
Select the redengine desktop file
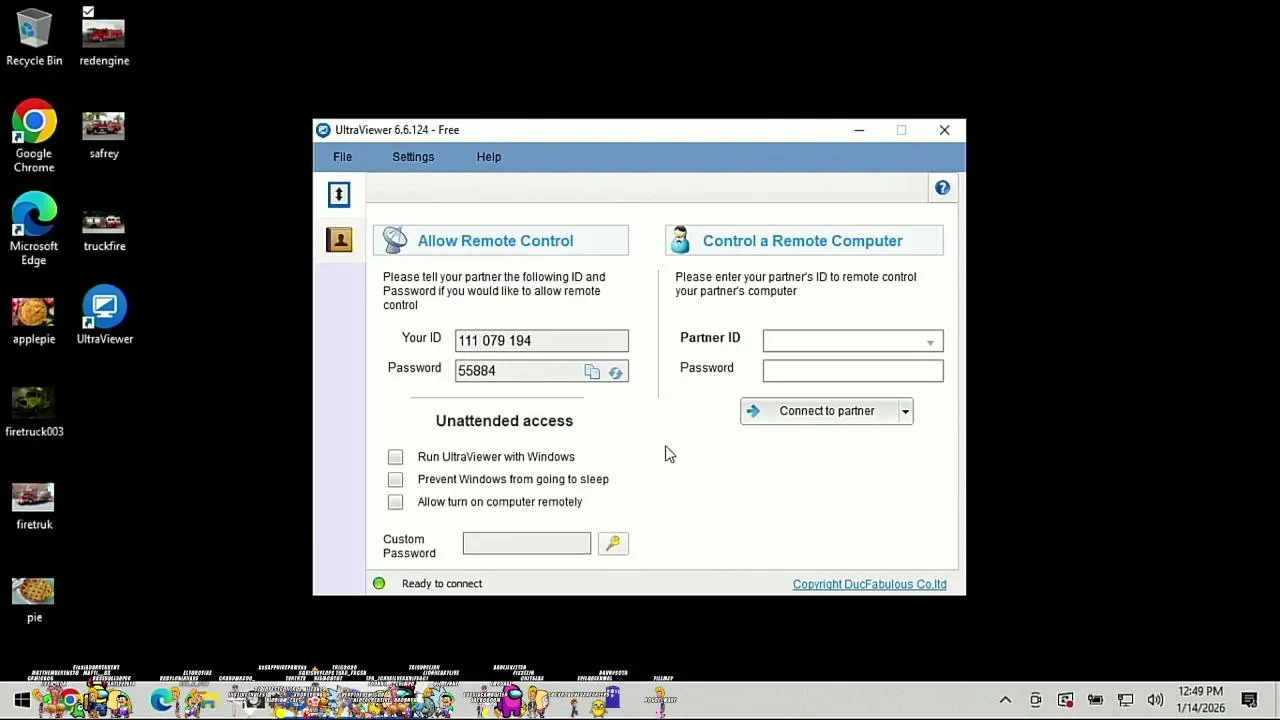click(x=104, y=38)
